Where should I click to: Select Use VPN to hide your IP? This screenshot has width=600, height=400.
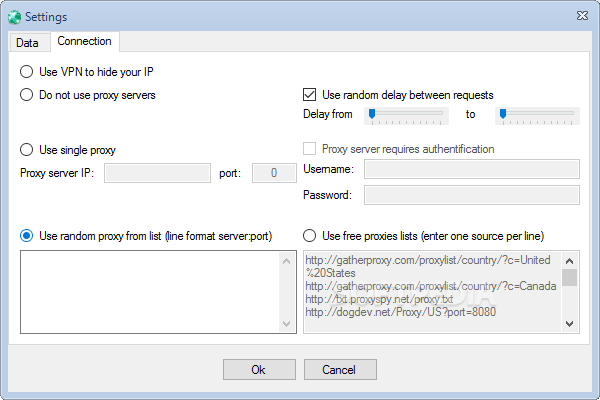click(x=27, y=72)
